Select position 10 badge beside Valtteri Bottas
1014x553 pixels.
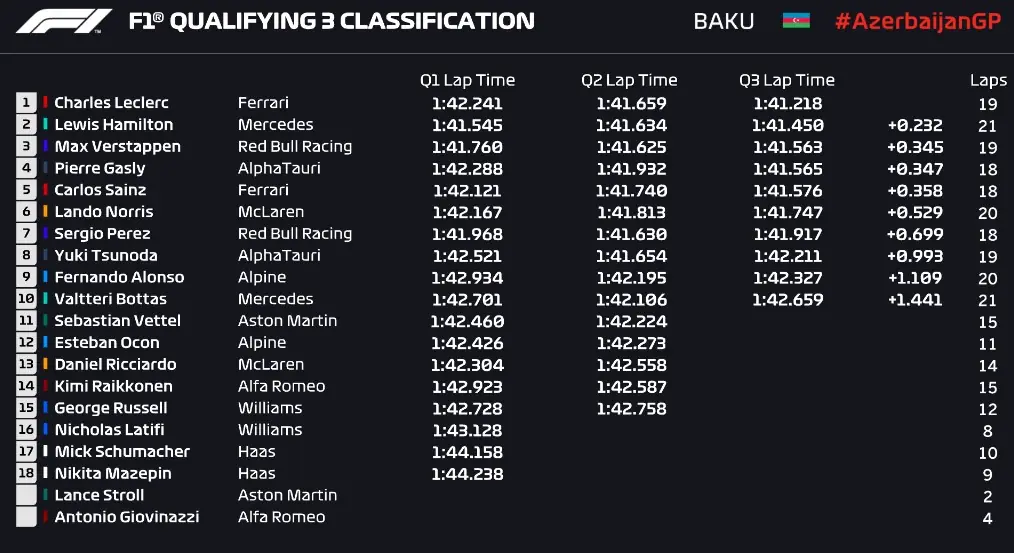26,299
